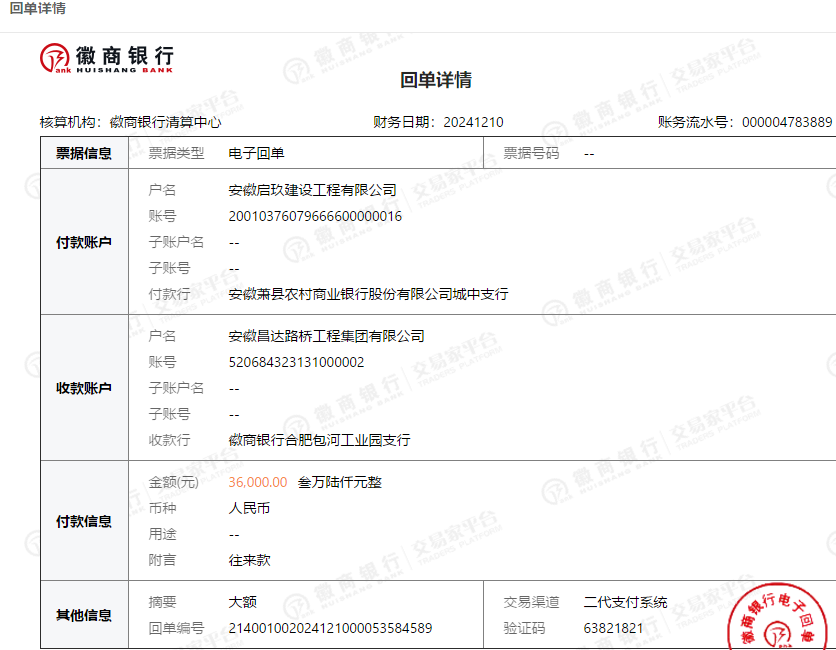Screen dimensions: 836x650
Task: Select payee name 安徽昌达路桥工程集团有限公司
Action: [326, 336]
